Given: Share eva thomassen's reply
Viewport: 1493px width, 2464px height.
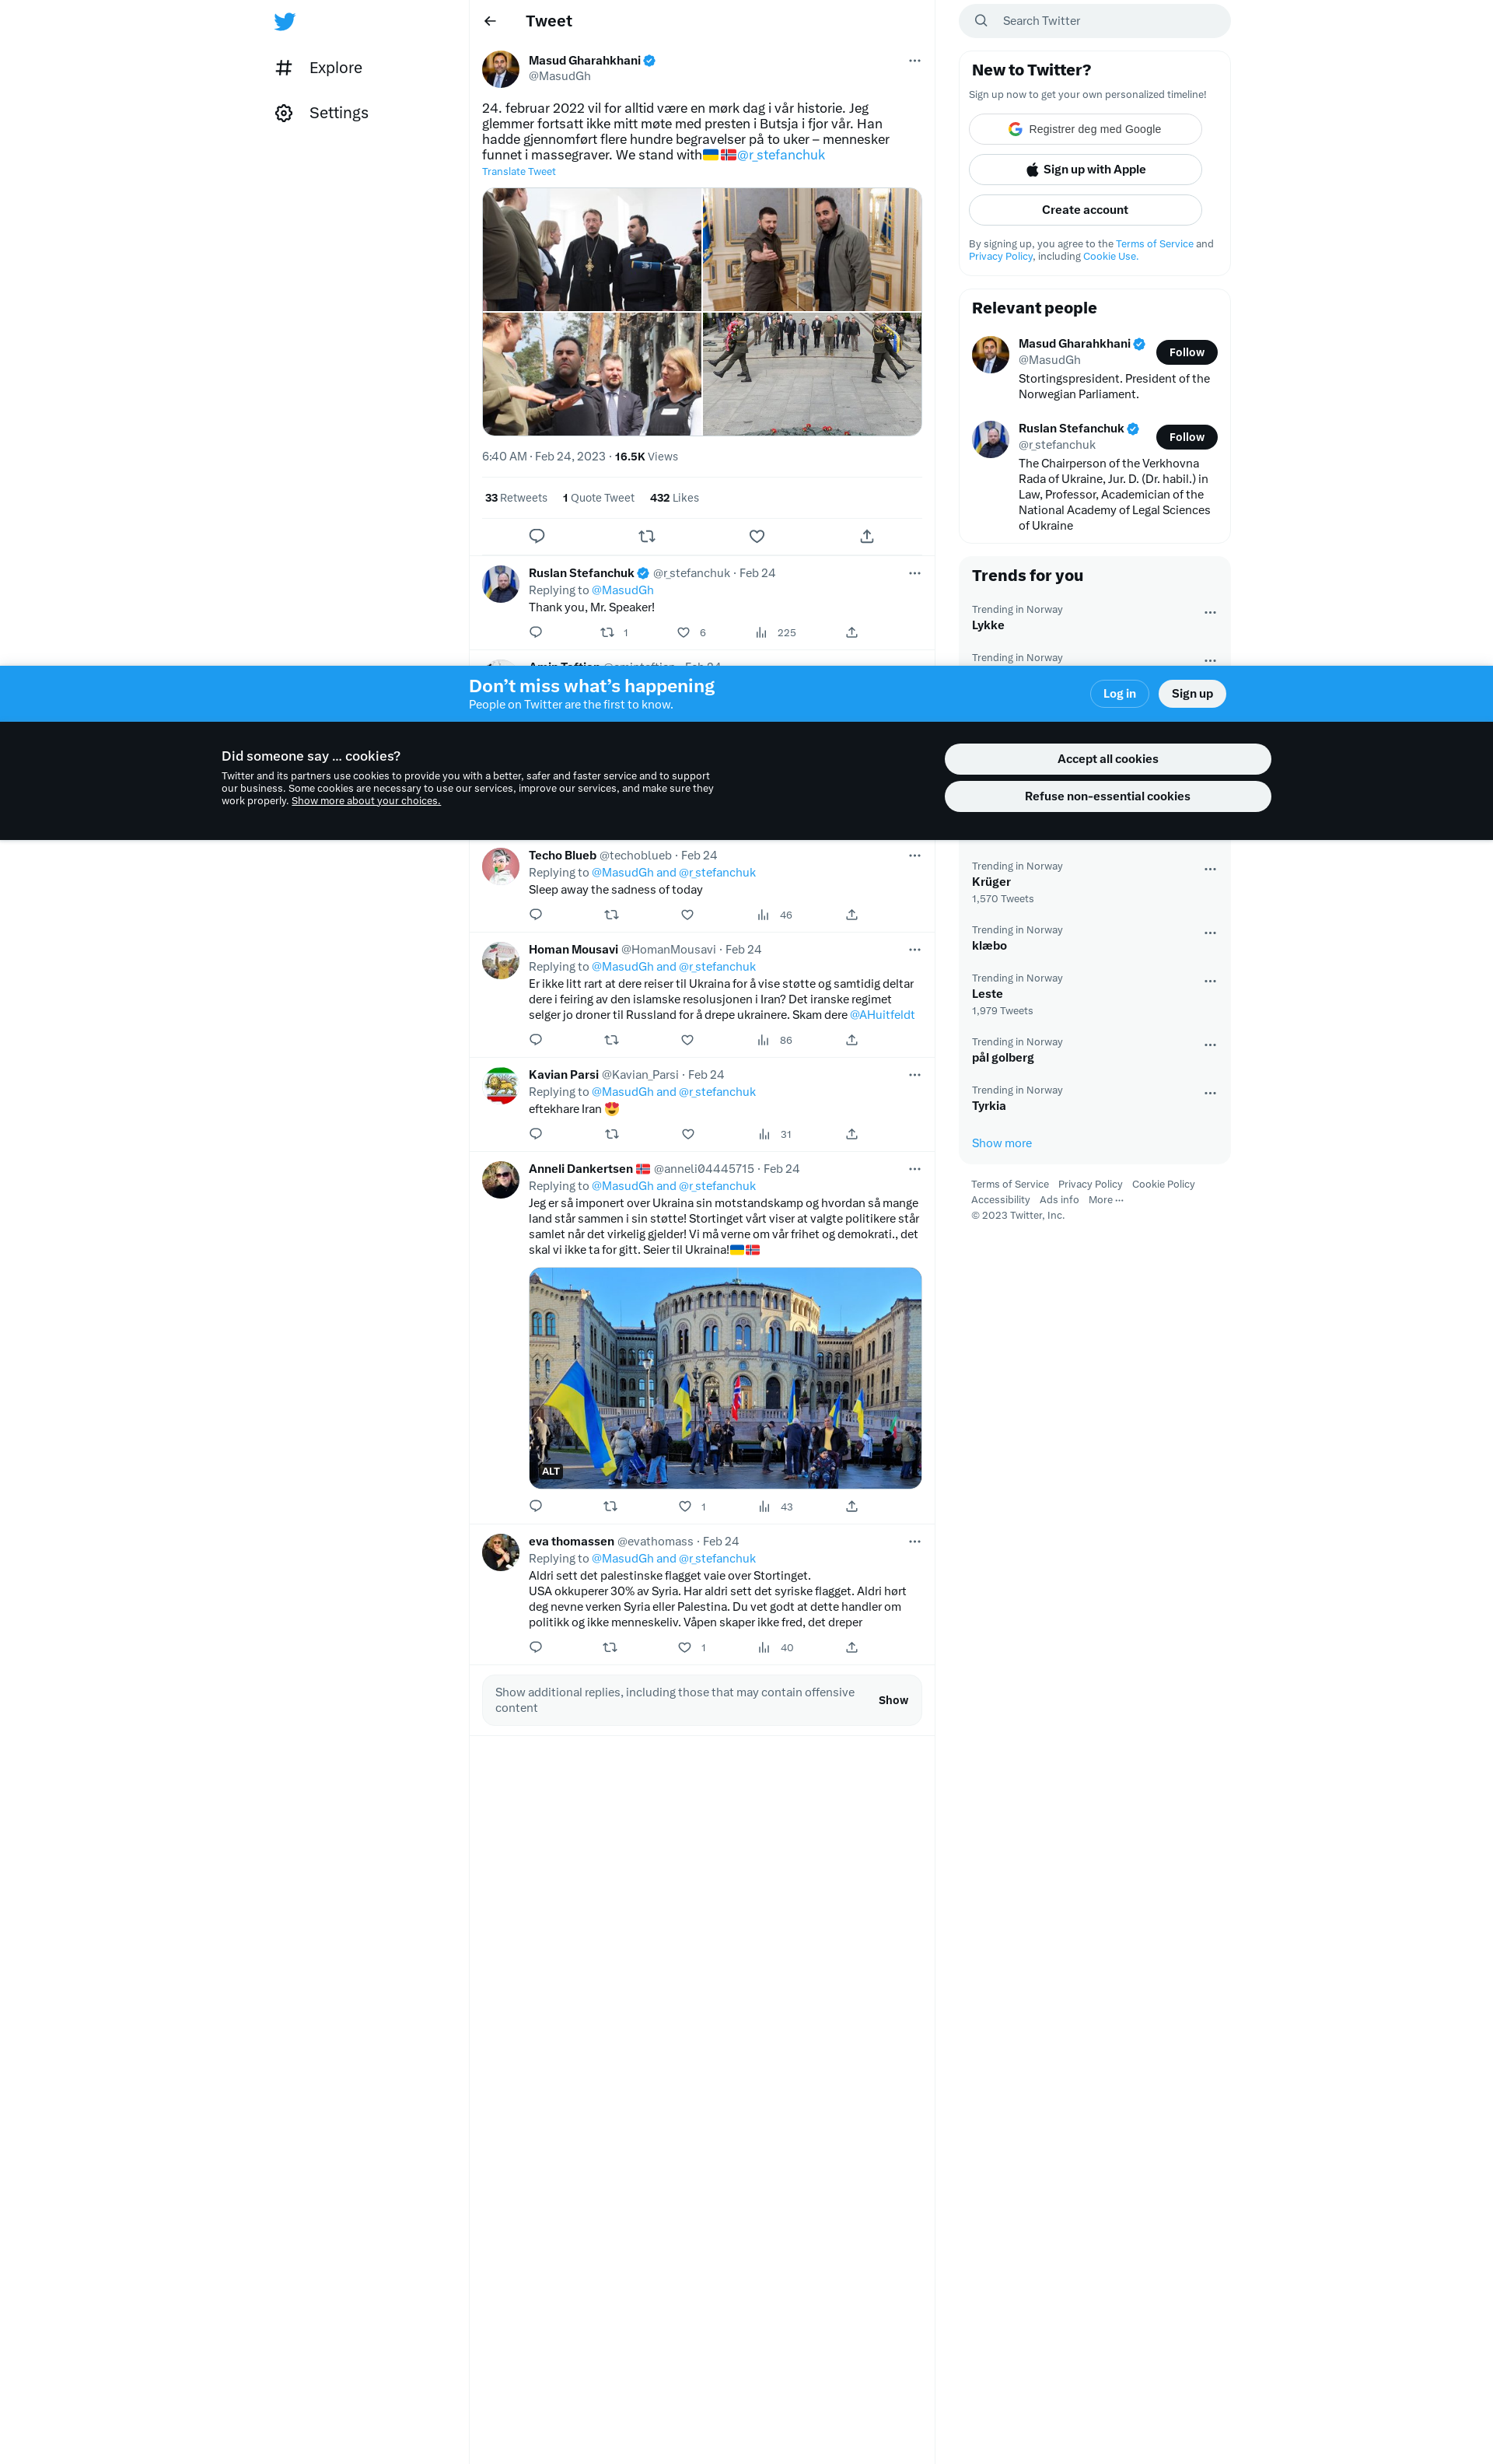Looking at the screenshot, I should [852, 1647].
